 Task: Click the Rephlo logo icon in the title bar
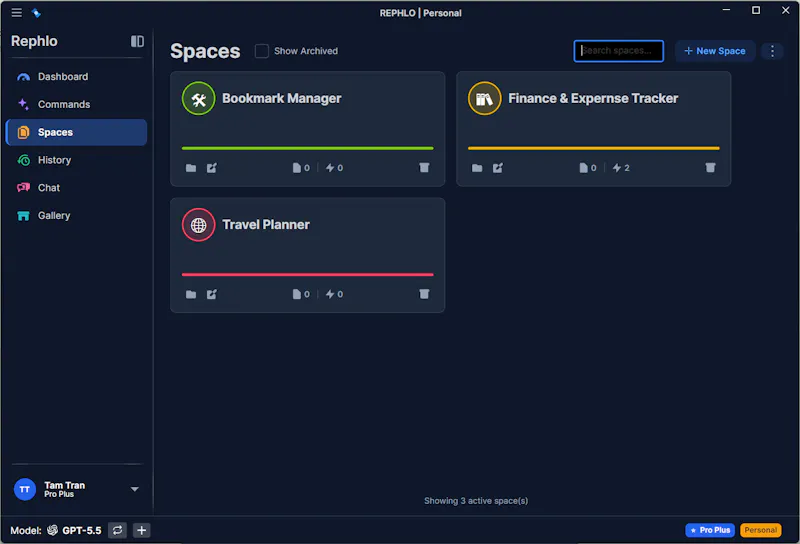36,13
